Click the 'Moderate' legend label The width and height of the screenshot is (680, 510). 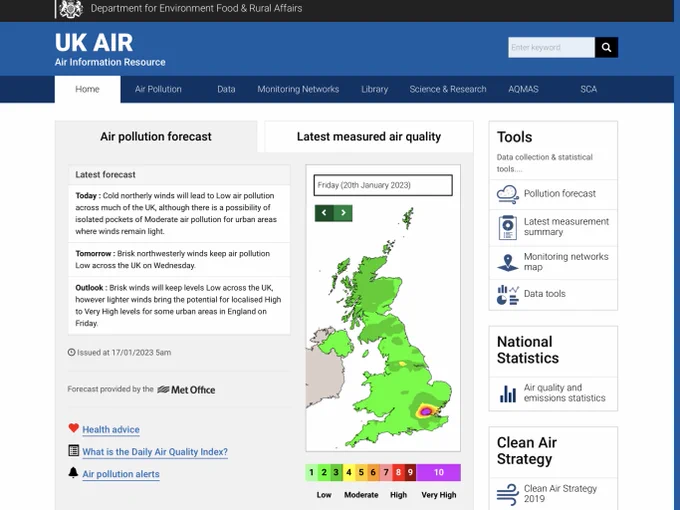coord(361,495)
